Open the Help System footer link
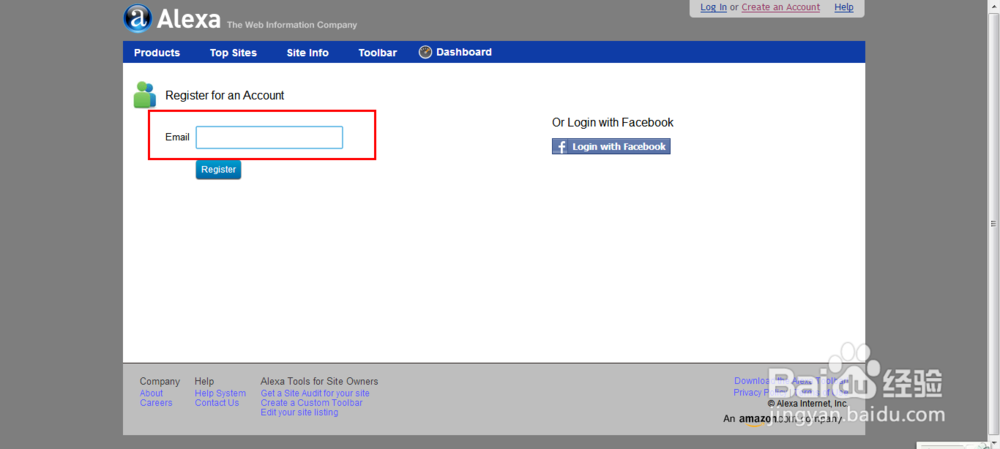 (220, 394)
